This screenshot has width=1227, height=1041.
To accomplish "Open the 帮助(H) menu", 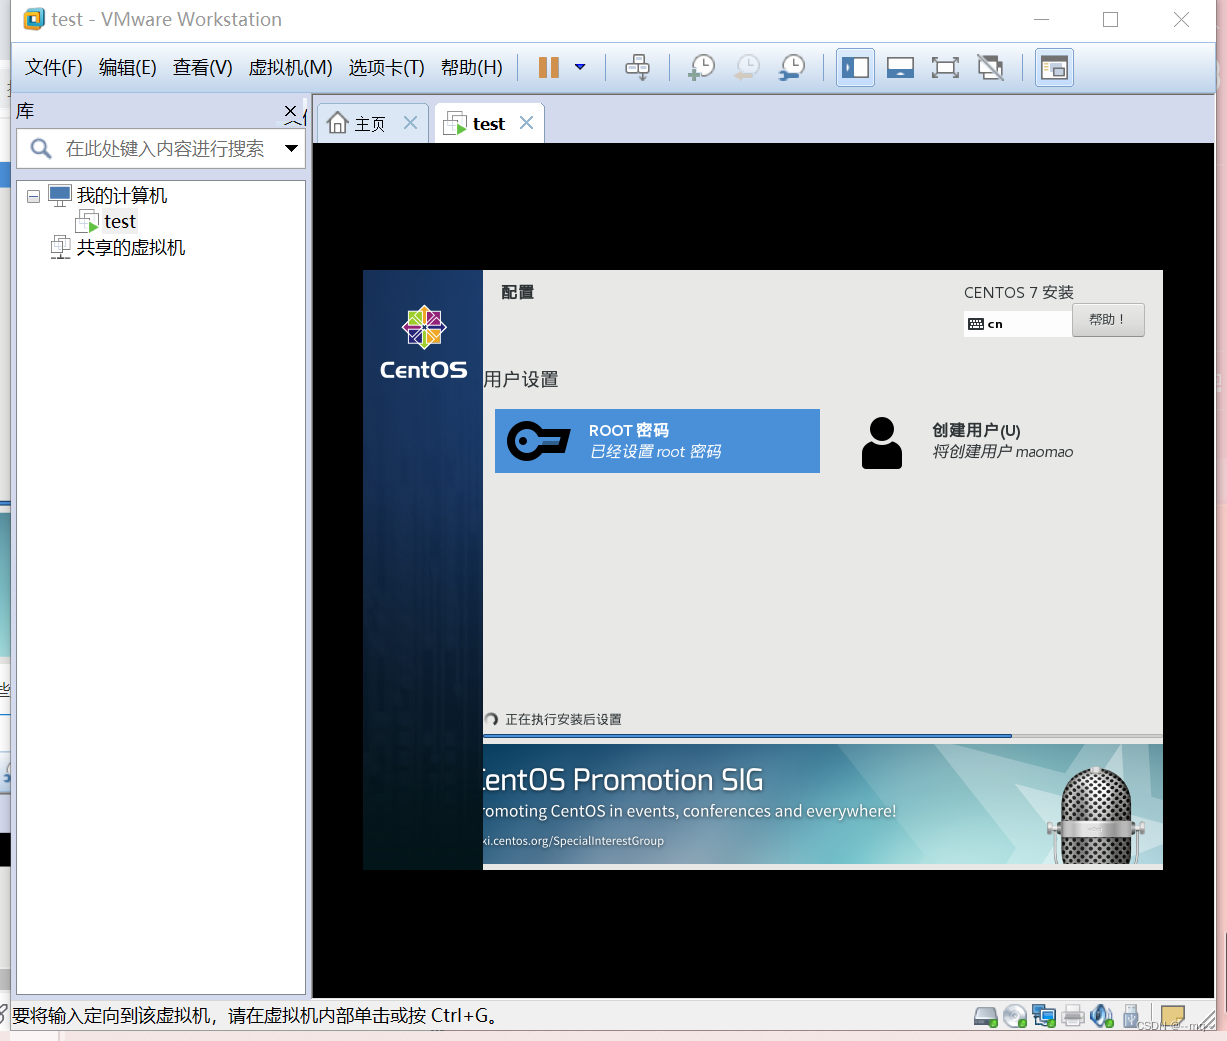I will [471, 67].
